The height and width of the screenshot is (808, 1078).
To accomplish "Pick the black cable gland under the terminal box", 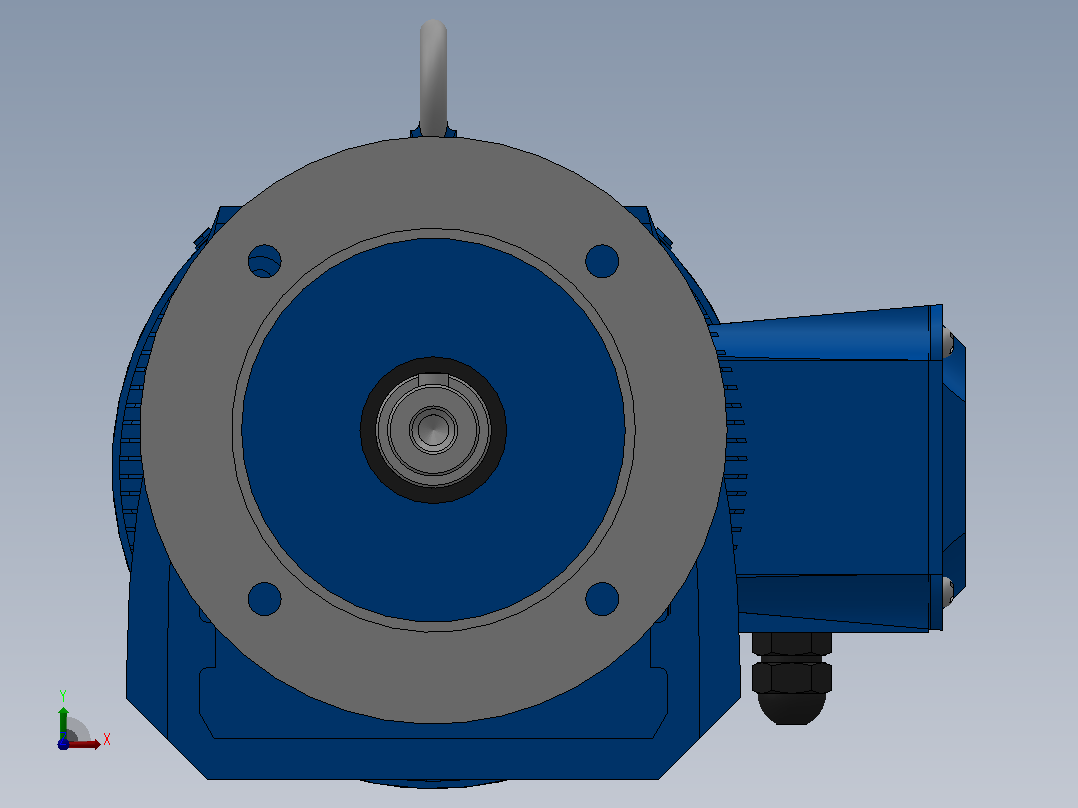I will coord(791,678).
